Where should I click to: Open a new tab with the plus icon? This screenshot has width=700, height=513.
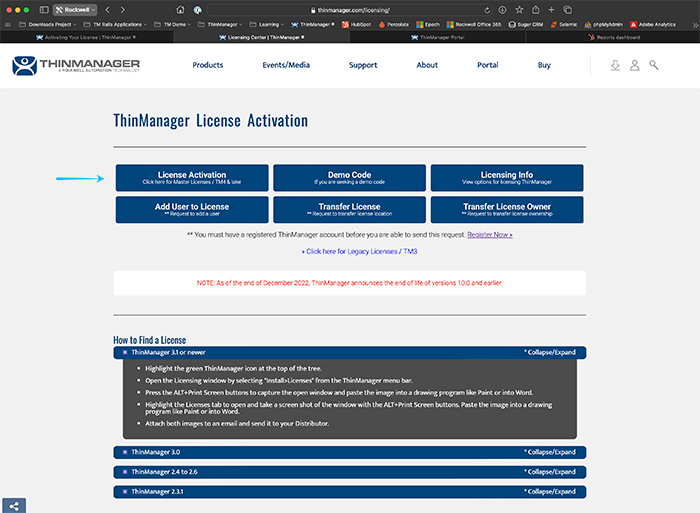coord(551,9)
